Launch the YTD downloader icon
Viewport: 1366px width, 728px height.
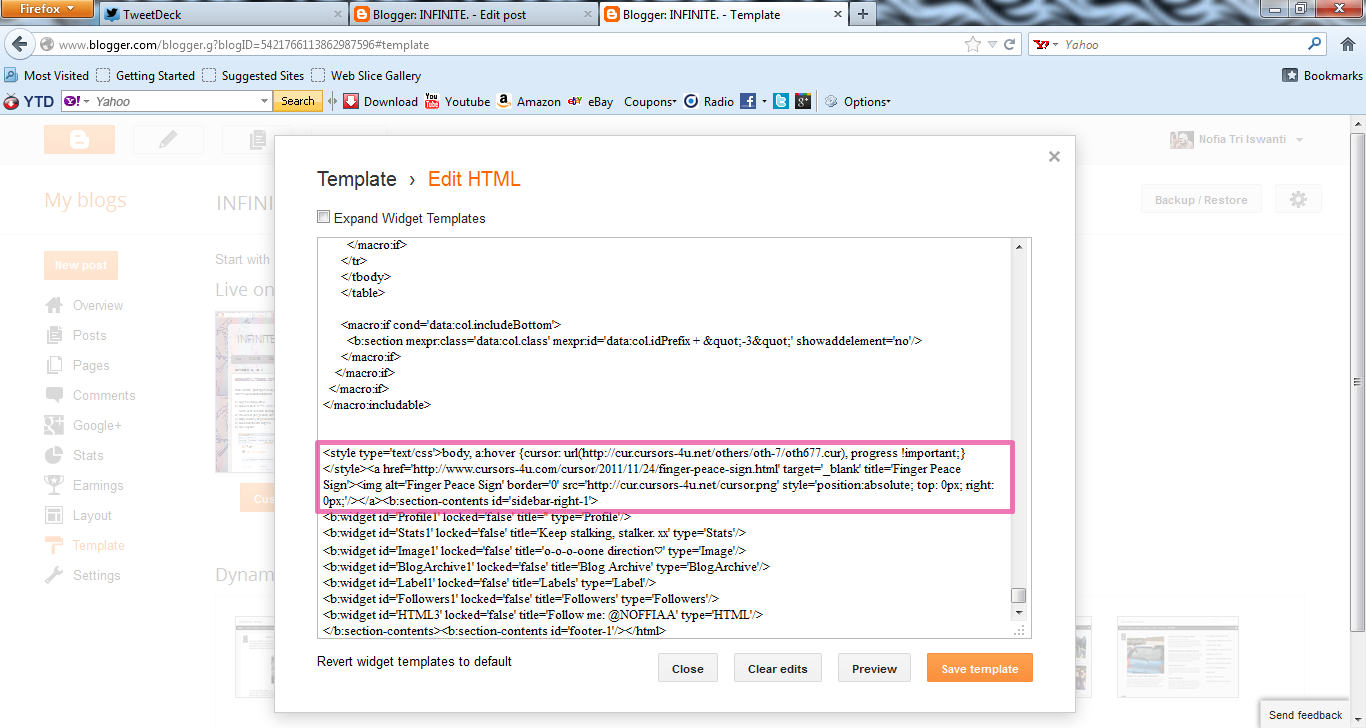[x=11, y=100]
